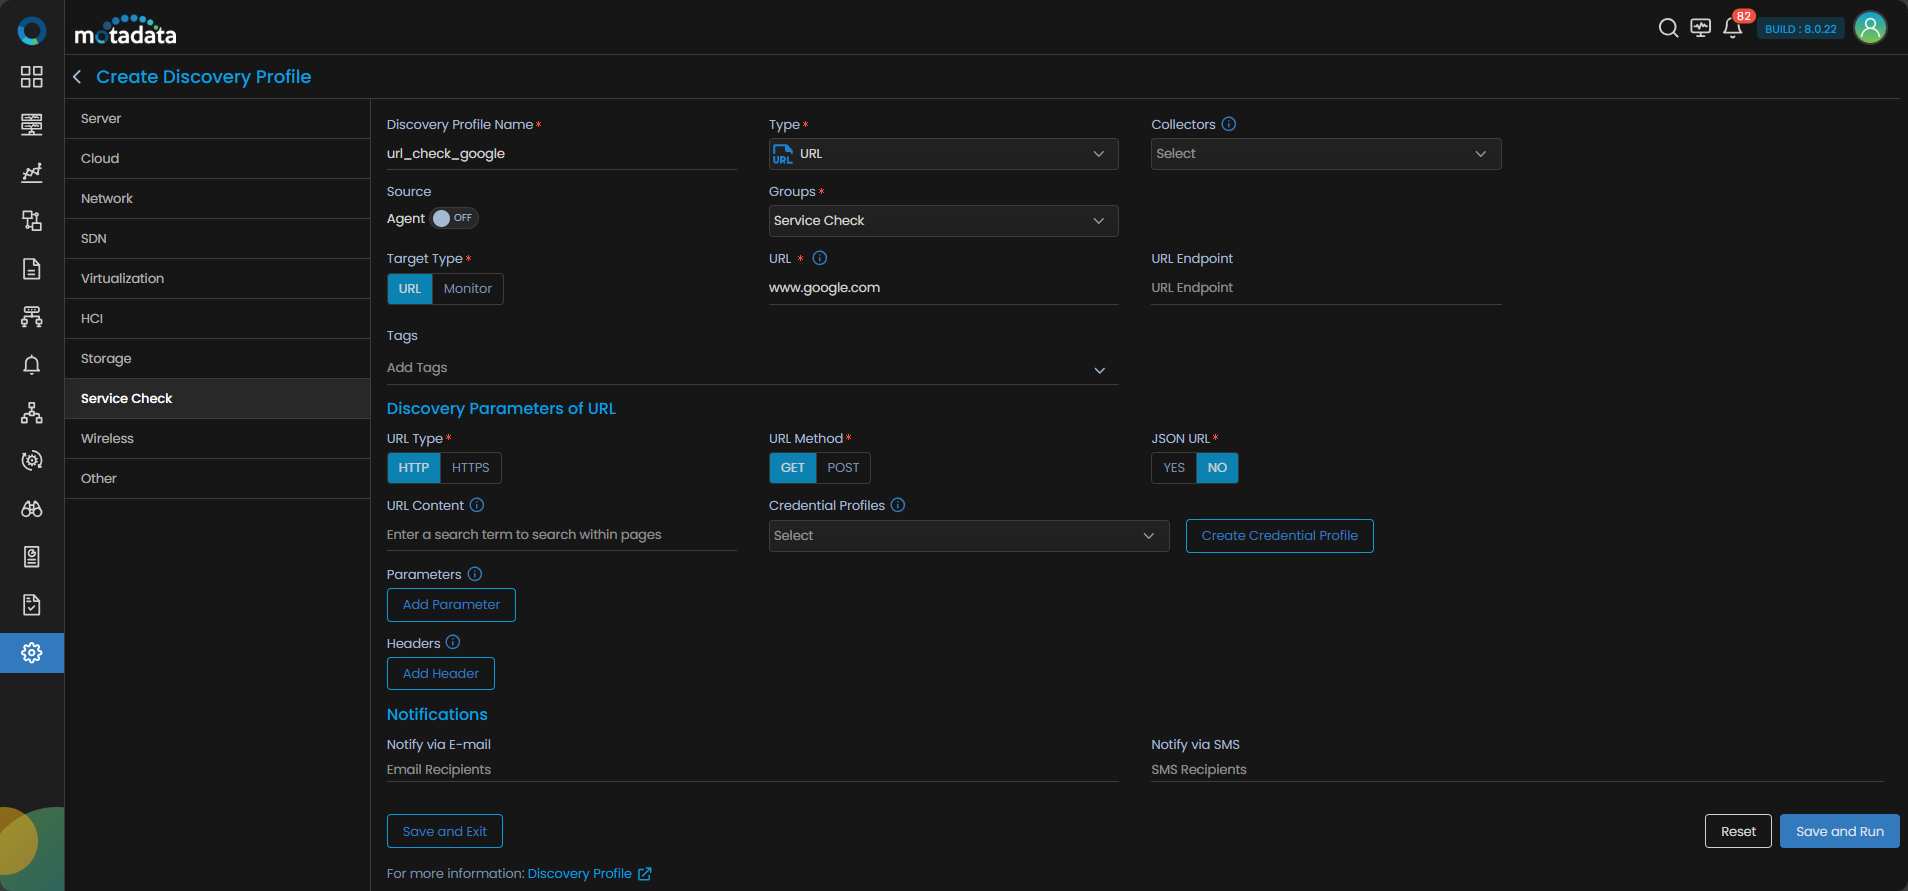1908x891 pixels.
Task: Click Email Recipients input field
Action: (752, 770)
